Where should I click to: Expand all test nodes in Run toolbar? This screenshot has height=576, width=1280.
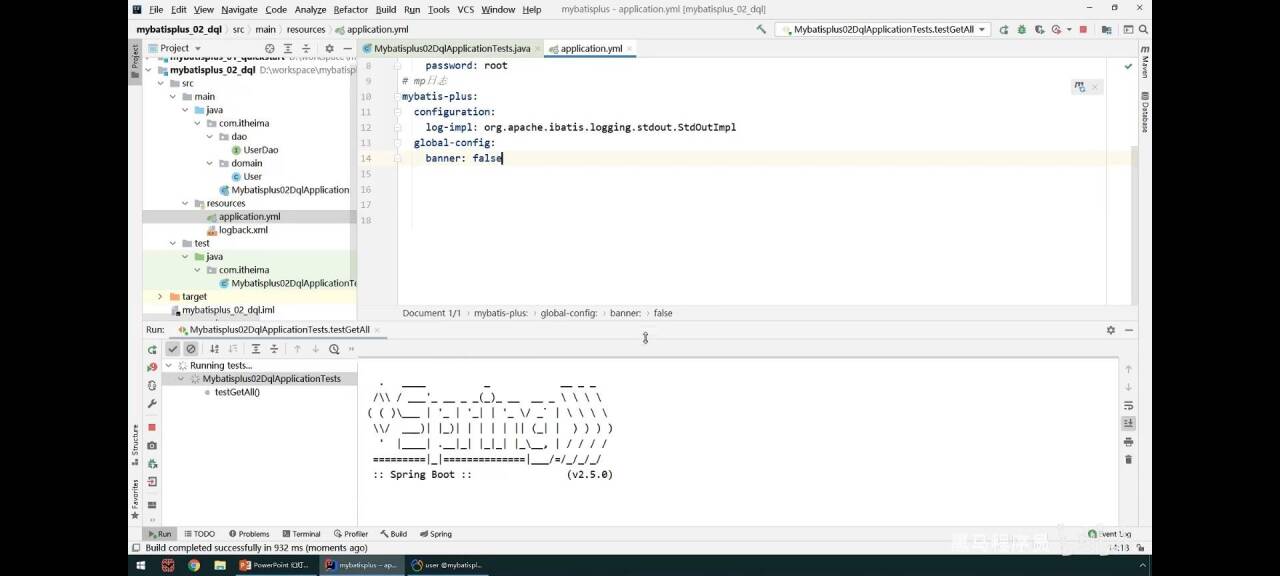[256, 349]
